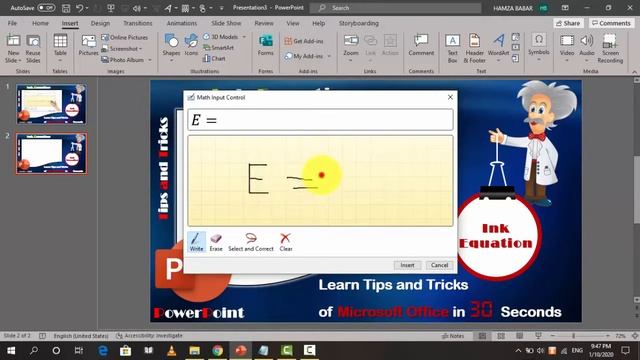The width and height of the screenshot is (640, 360).
Task: Insert Online Pictures
Action: click(x=125, y=37)
